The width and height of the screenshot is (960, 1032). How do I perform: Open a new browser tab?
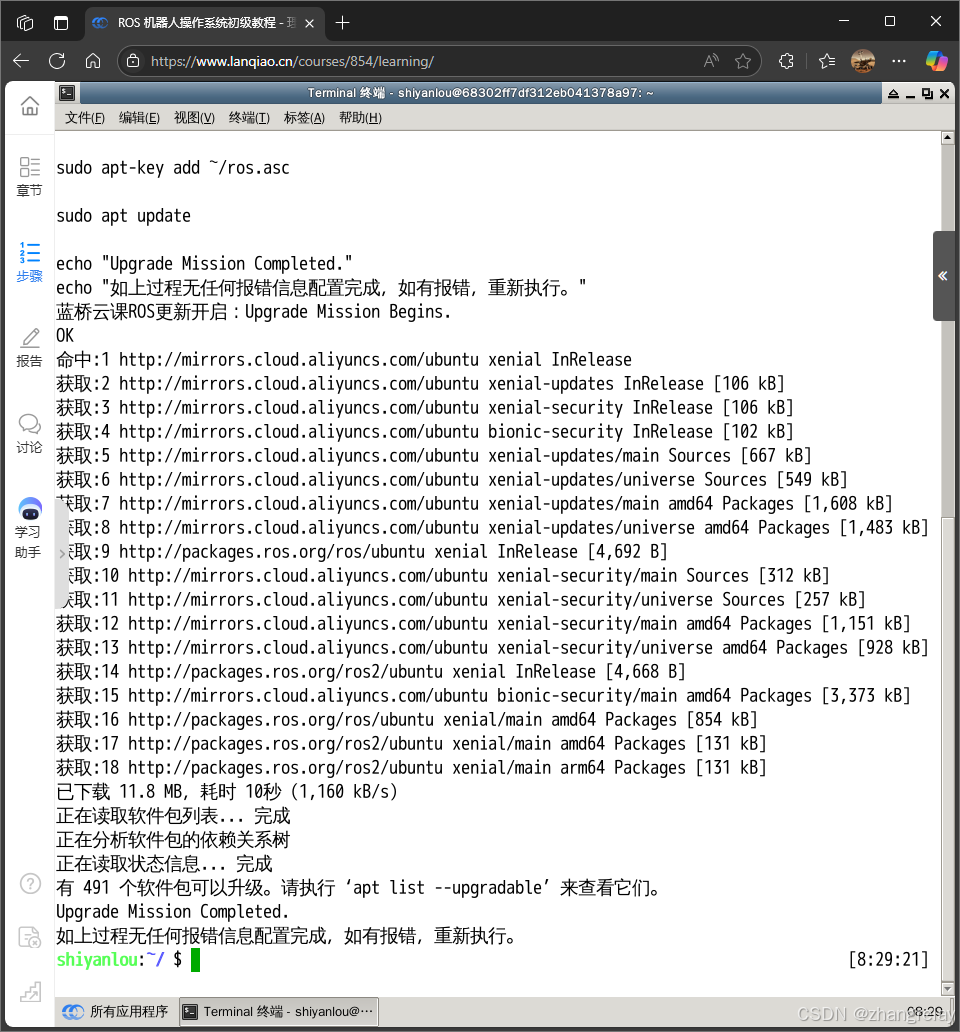[x=342, y=23]
